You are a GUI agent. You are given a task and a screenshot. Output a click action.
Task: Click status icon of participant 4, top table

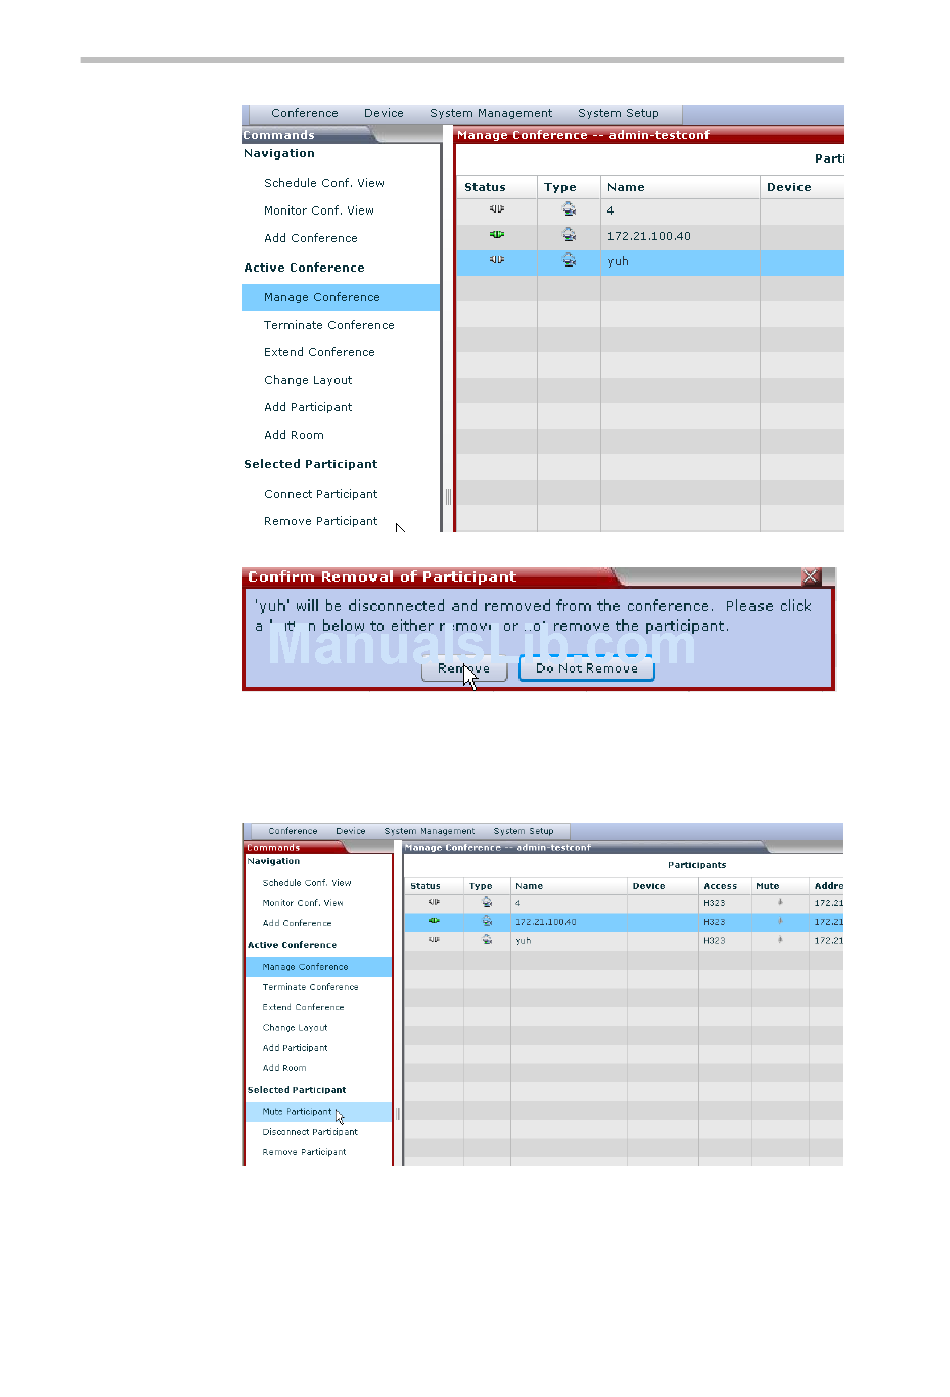(x=497, y=209)
